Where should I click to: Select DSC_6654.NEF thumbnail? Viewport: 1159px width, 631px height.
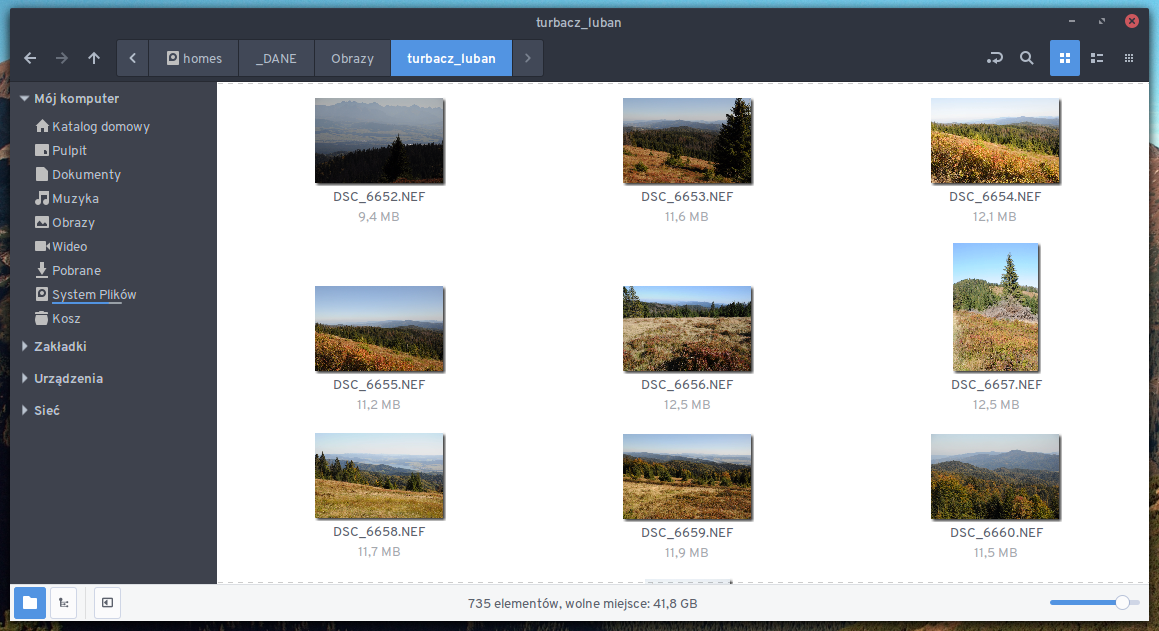point(995,141)
